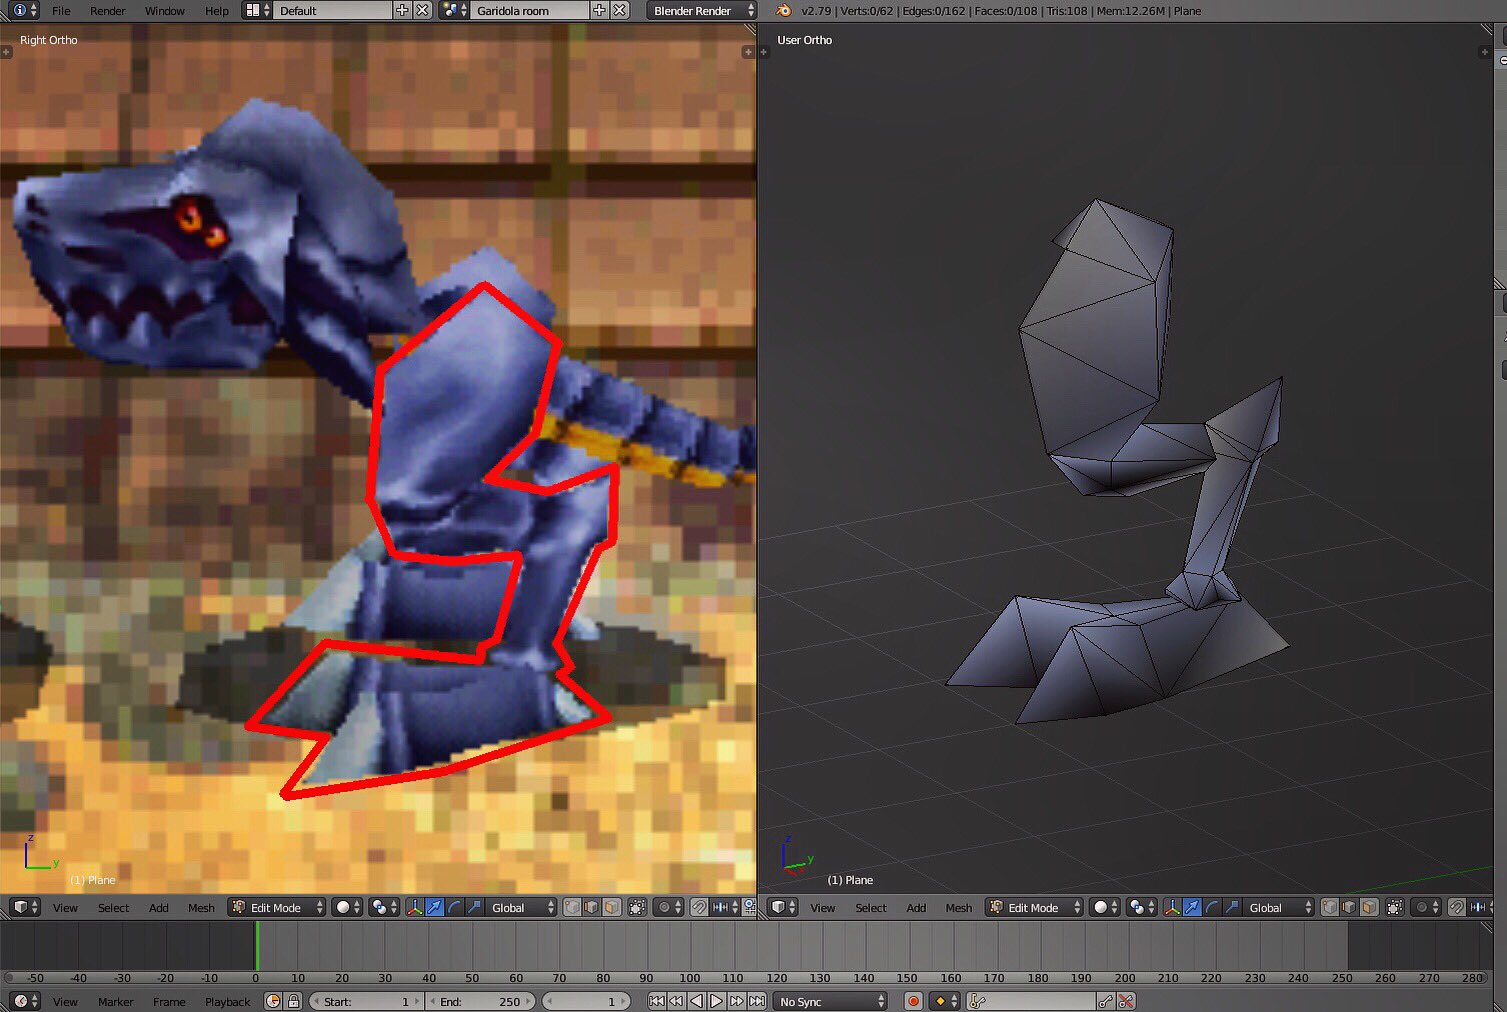
Task: Select translate manipulator in left viewport
Action: click(x=435, y=907)
